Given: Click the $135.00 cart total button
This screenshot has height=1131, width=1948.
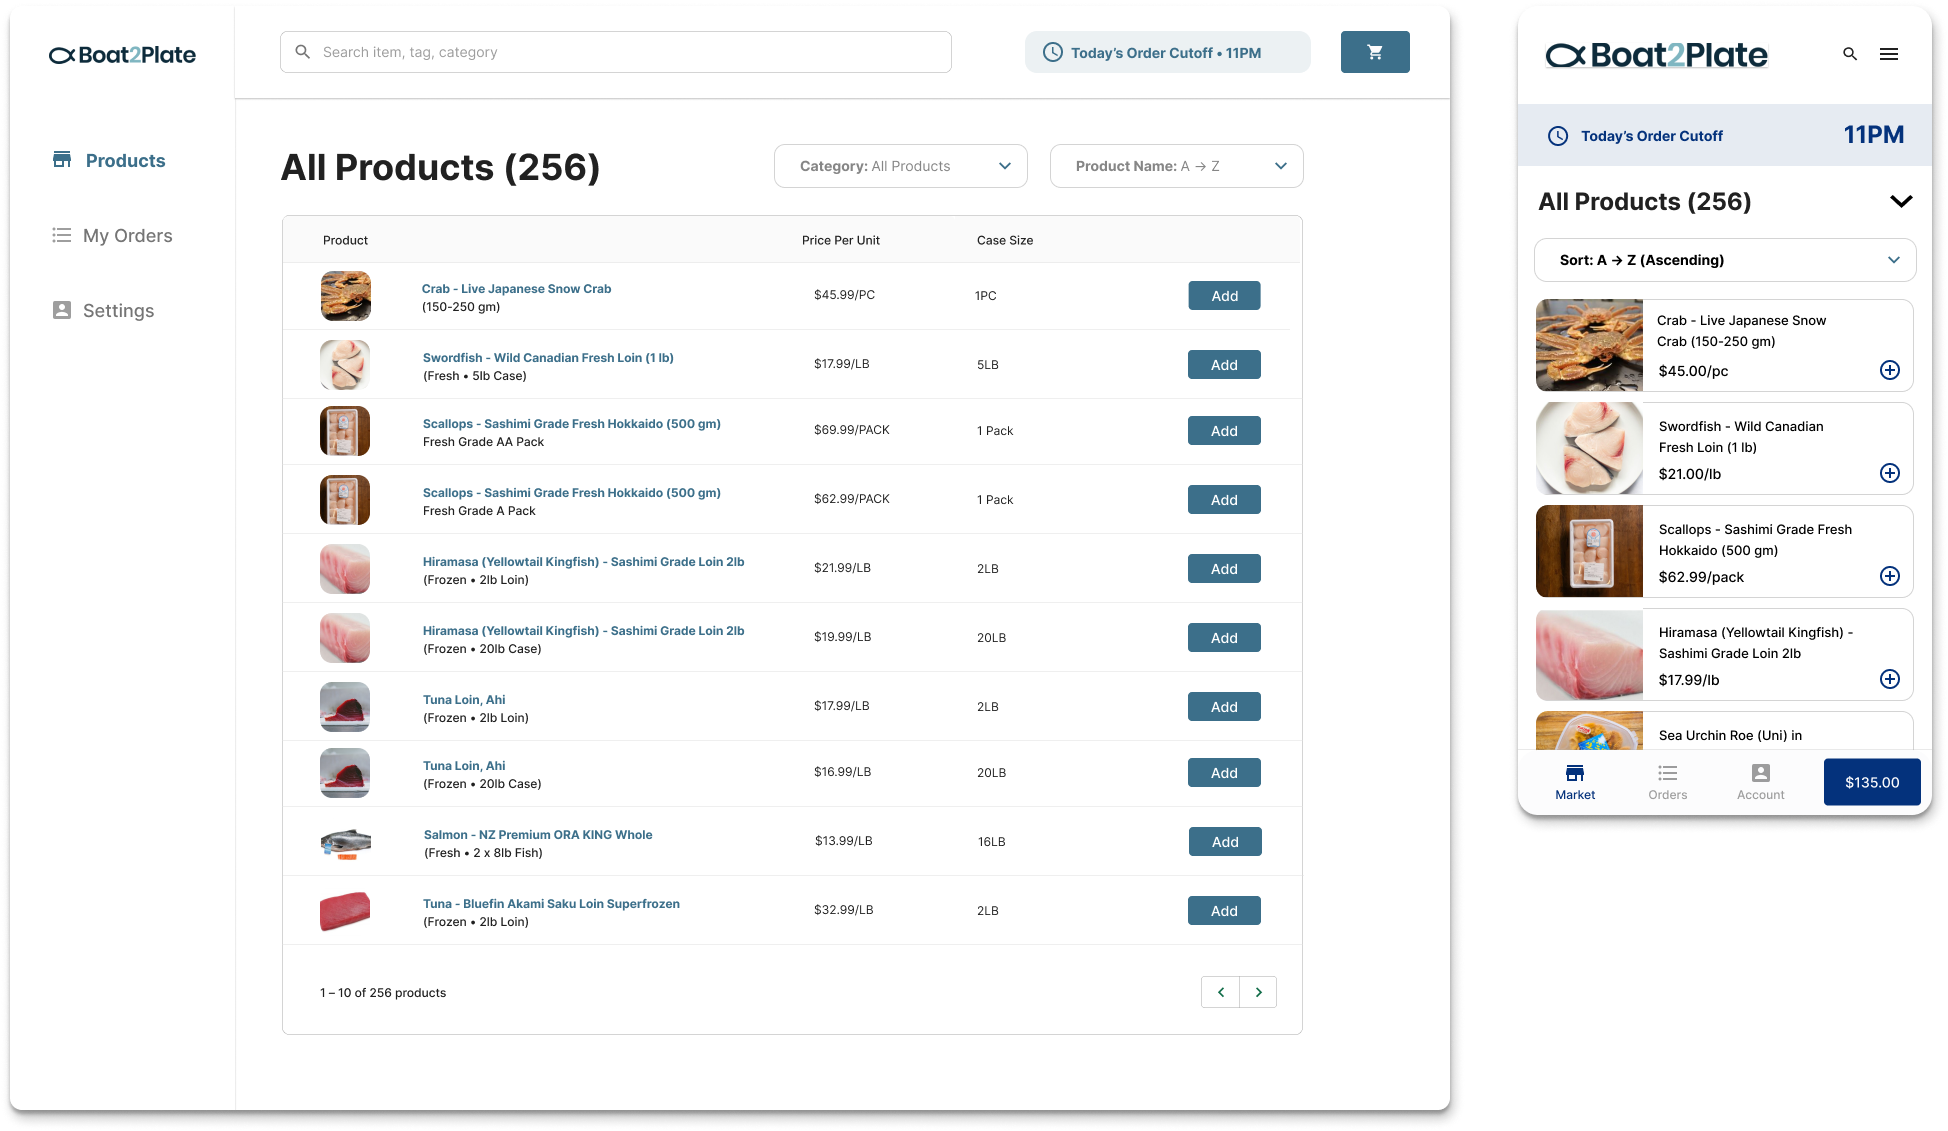Looking at the screenshot, I should point(1871,782).
